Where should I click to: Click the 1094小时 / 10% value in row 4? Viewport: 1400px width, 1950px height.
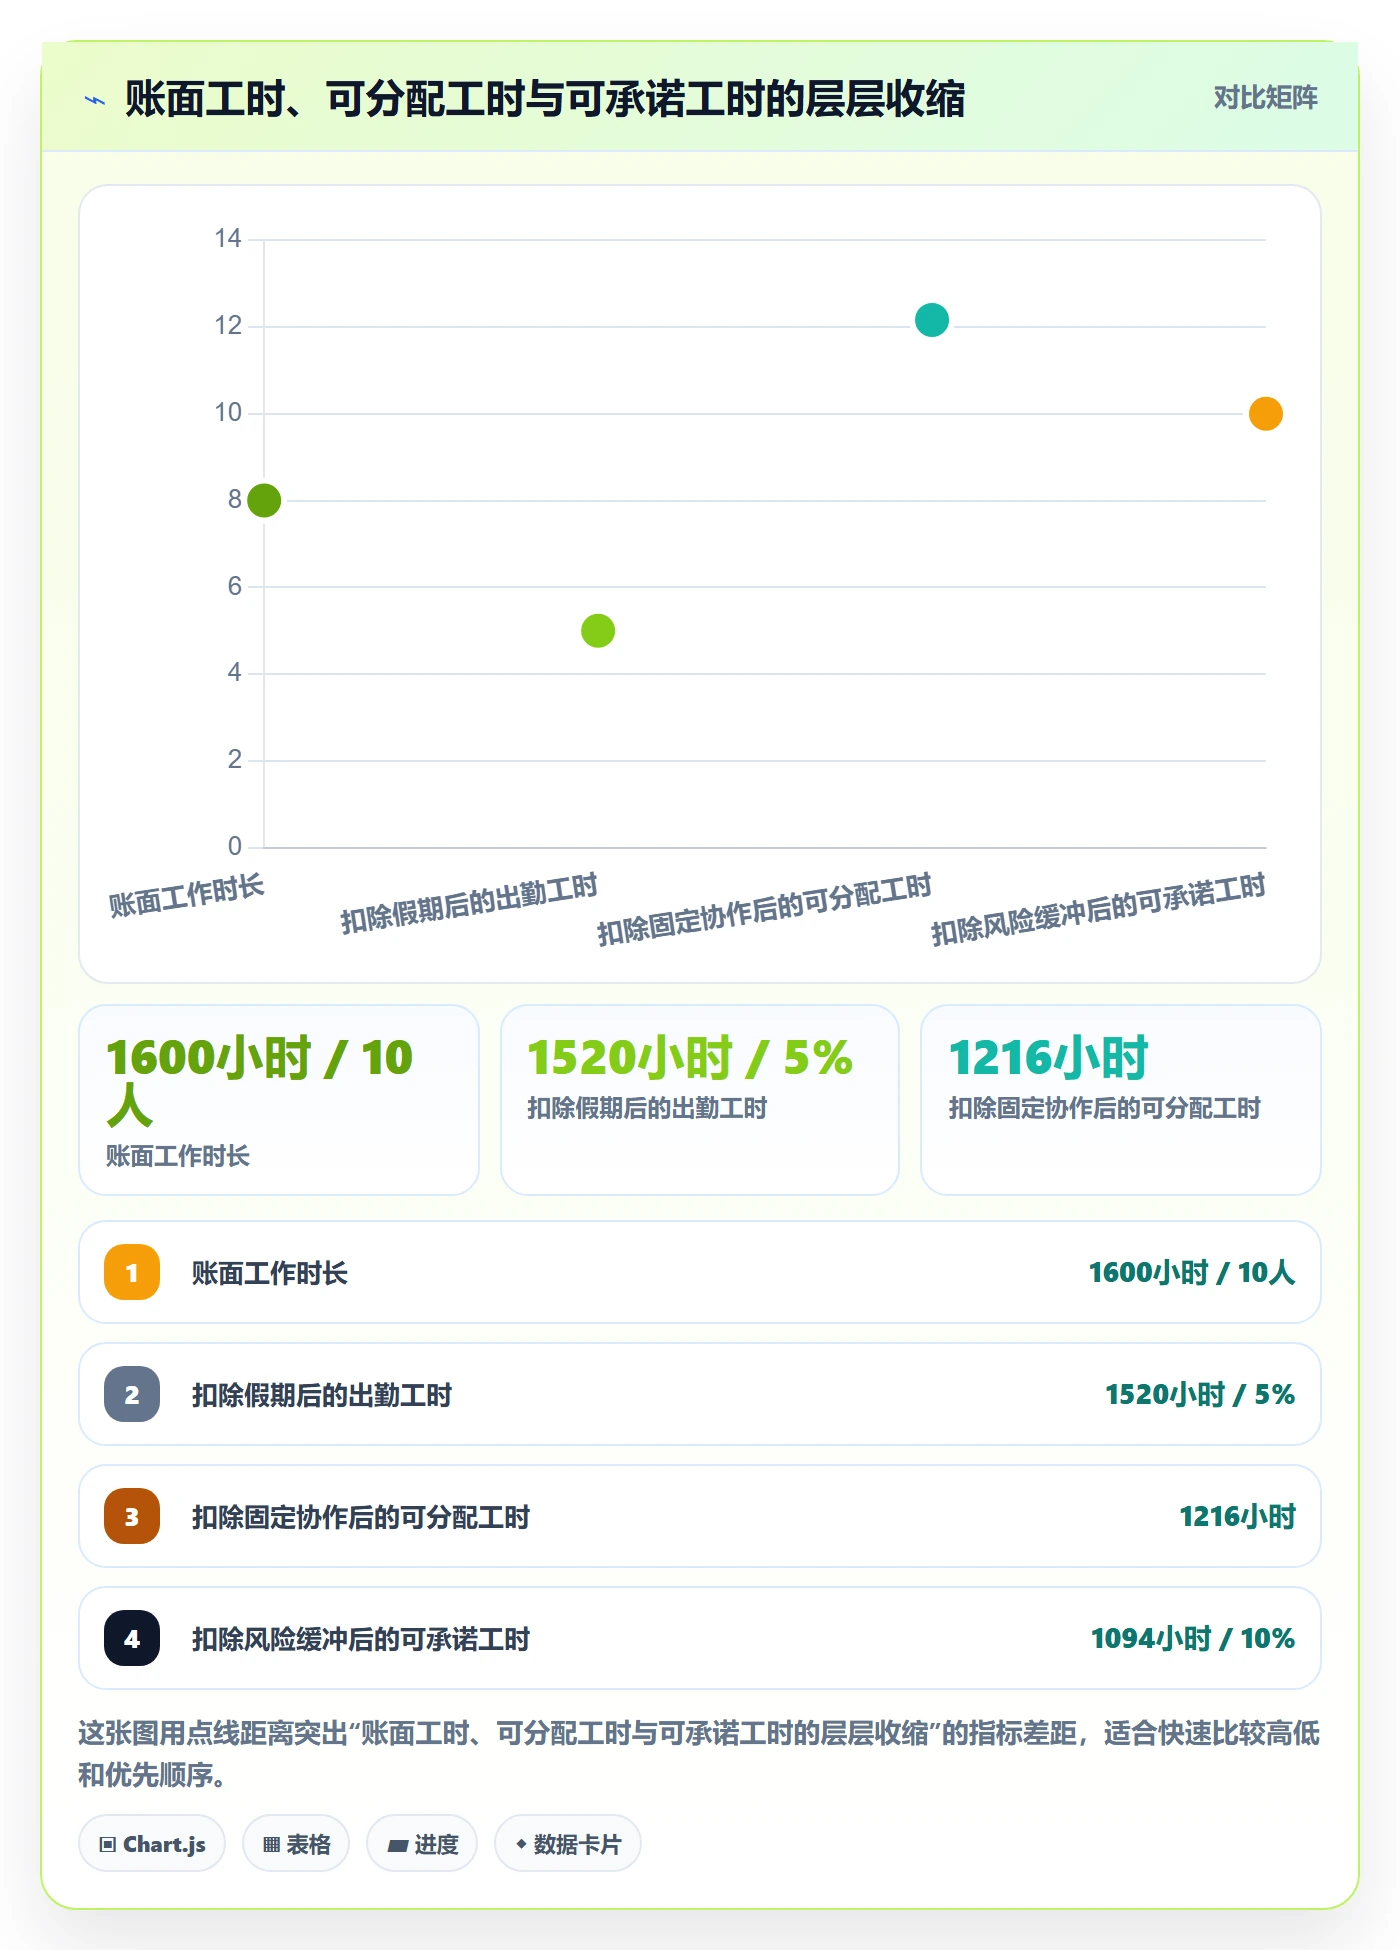click(x=1193, y=1638)
